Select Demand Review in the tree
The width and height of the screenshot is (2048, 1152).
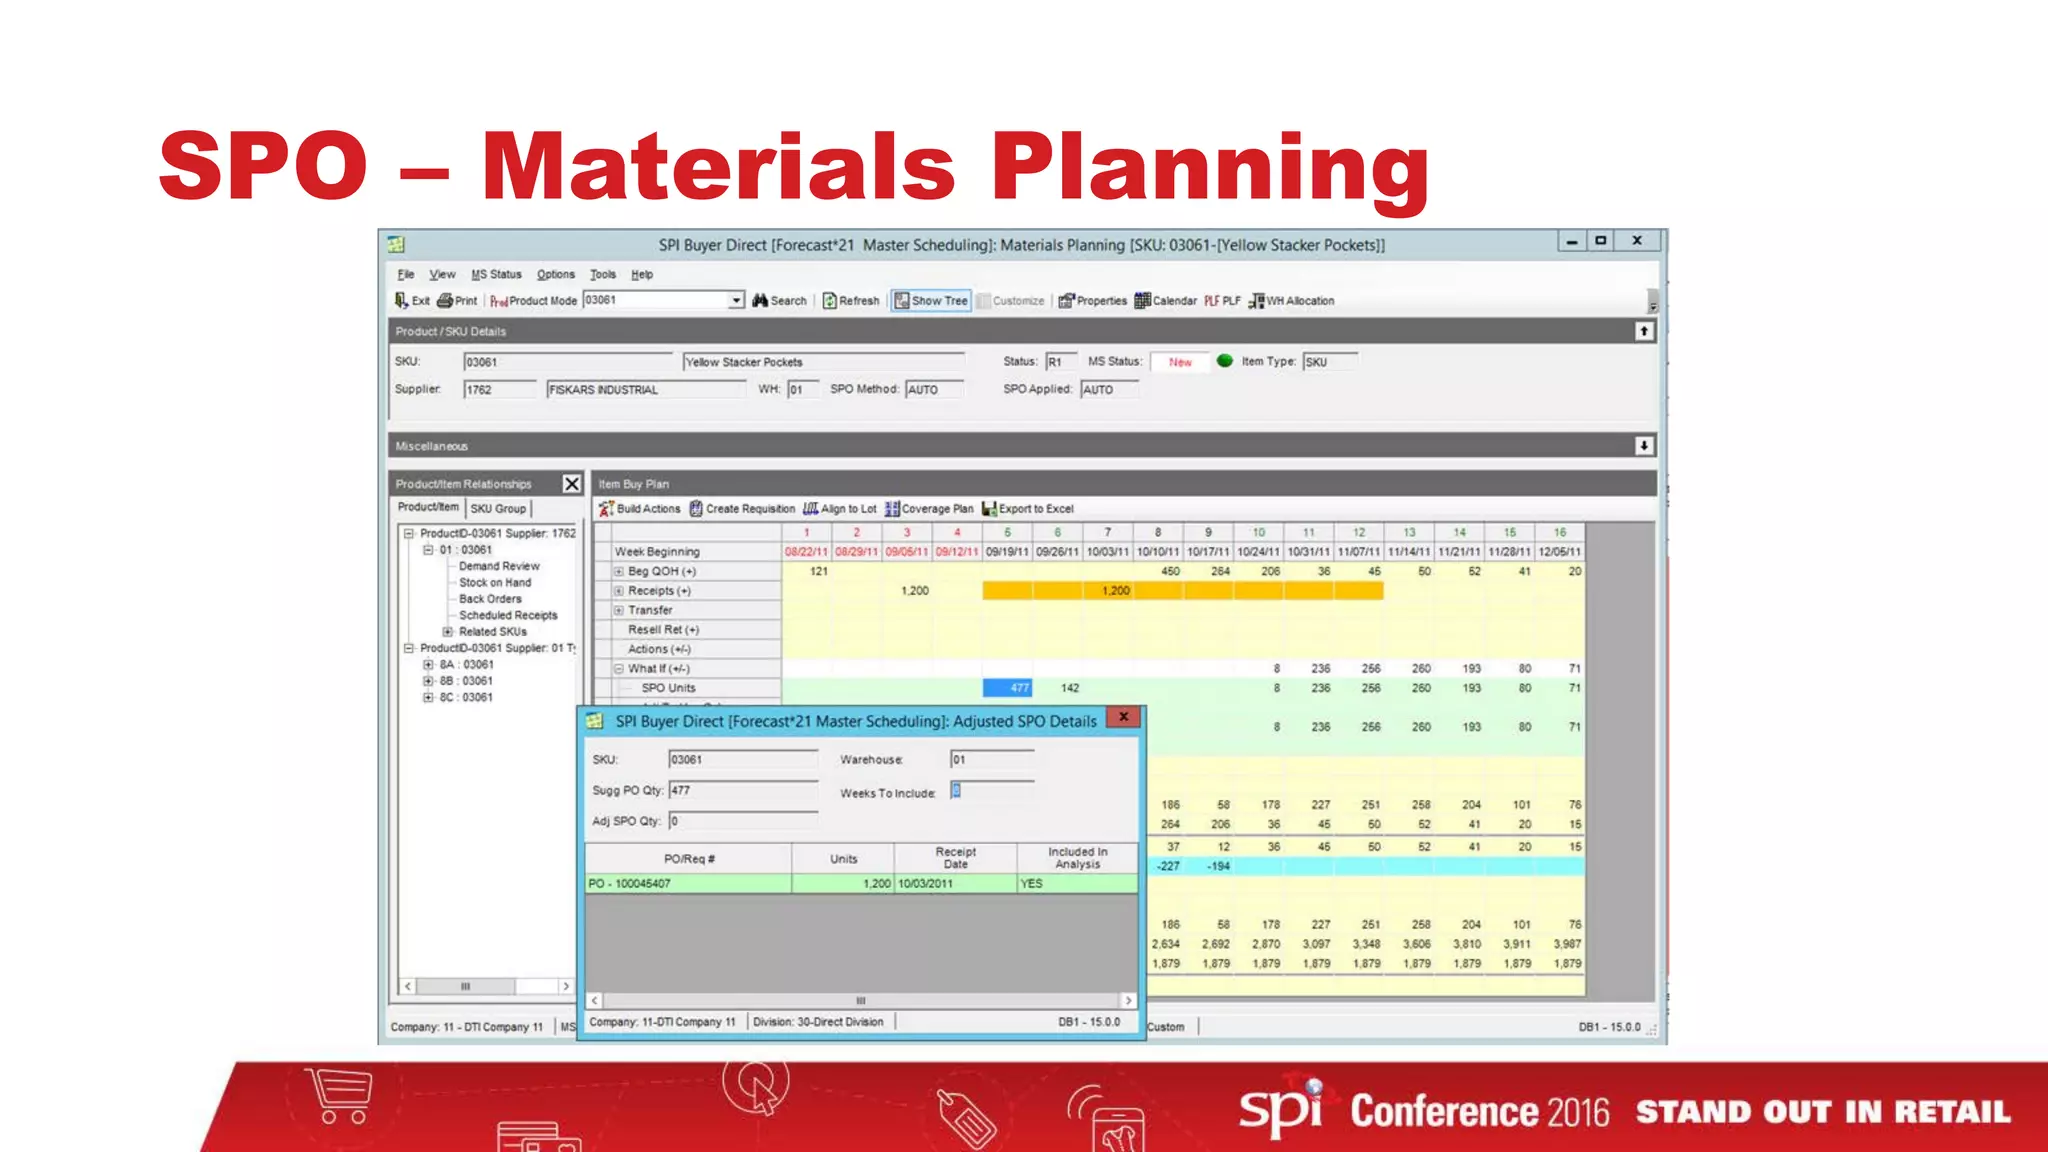[499, 566]
